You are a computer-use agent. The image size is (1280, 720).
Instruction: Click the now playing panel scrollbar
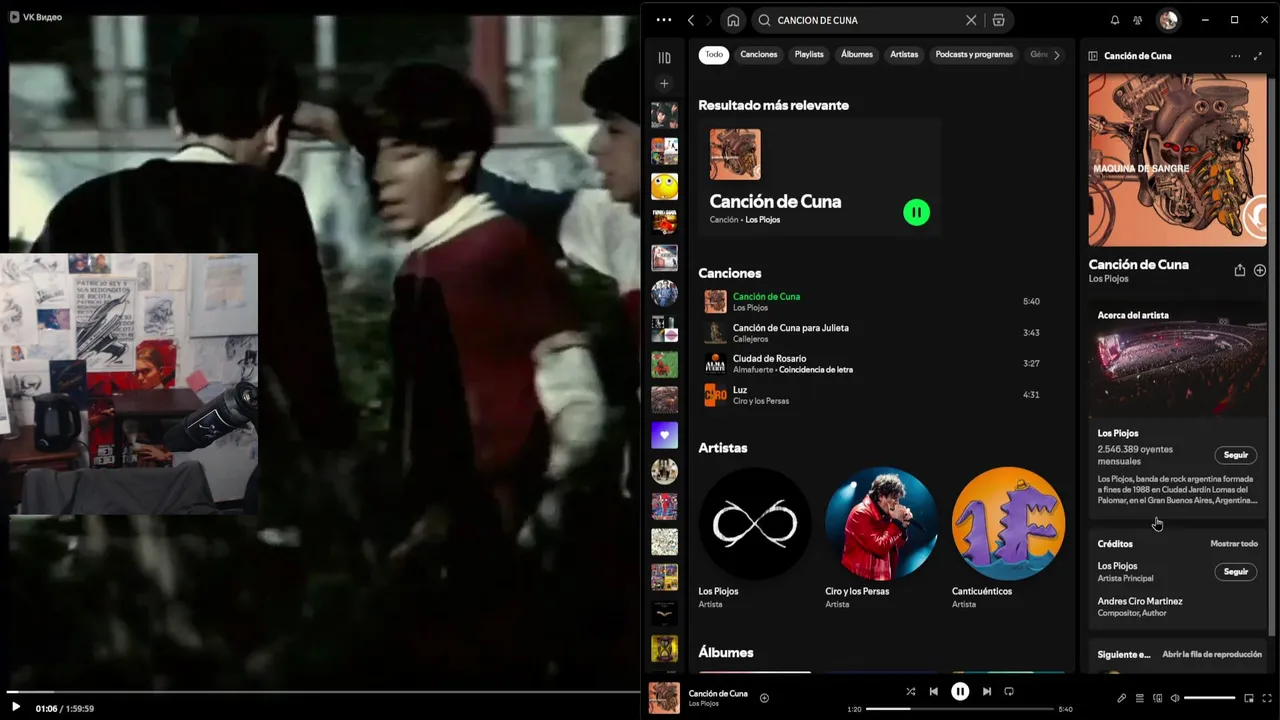1273,355
